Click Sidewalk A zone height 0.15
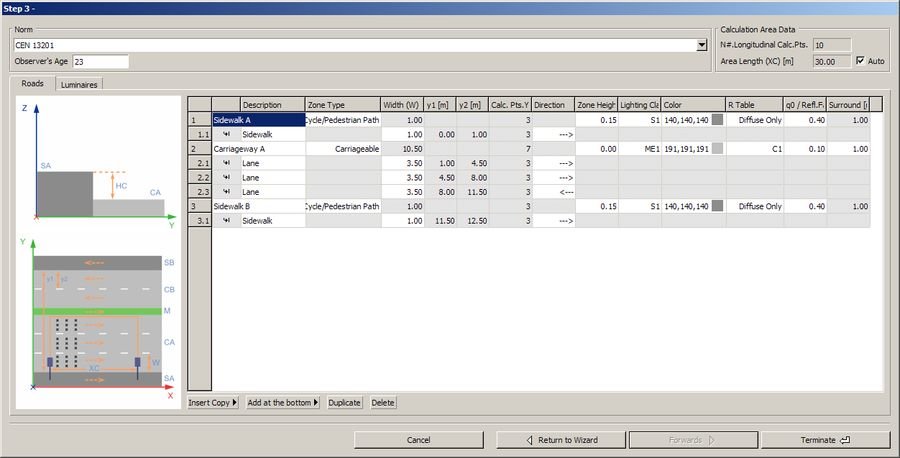 (x=597, y=120)
